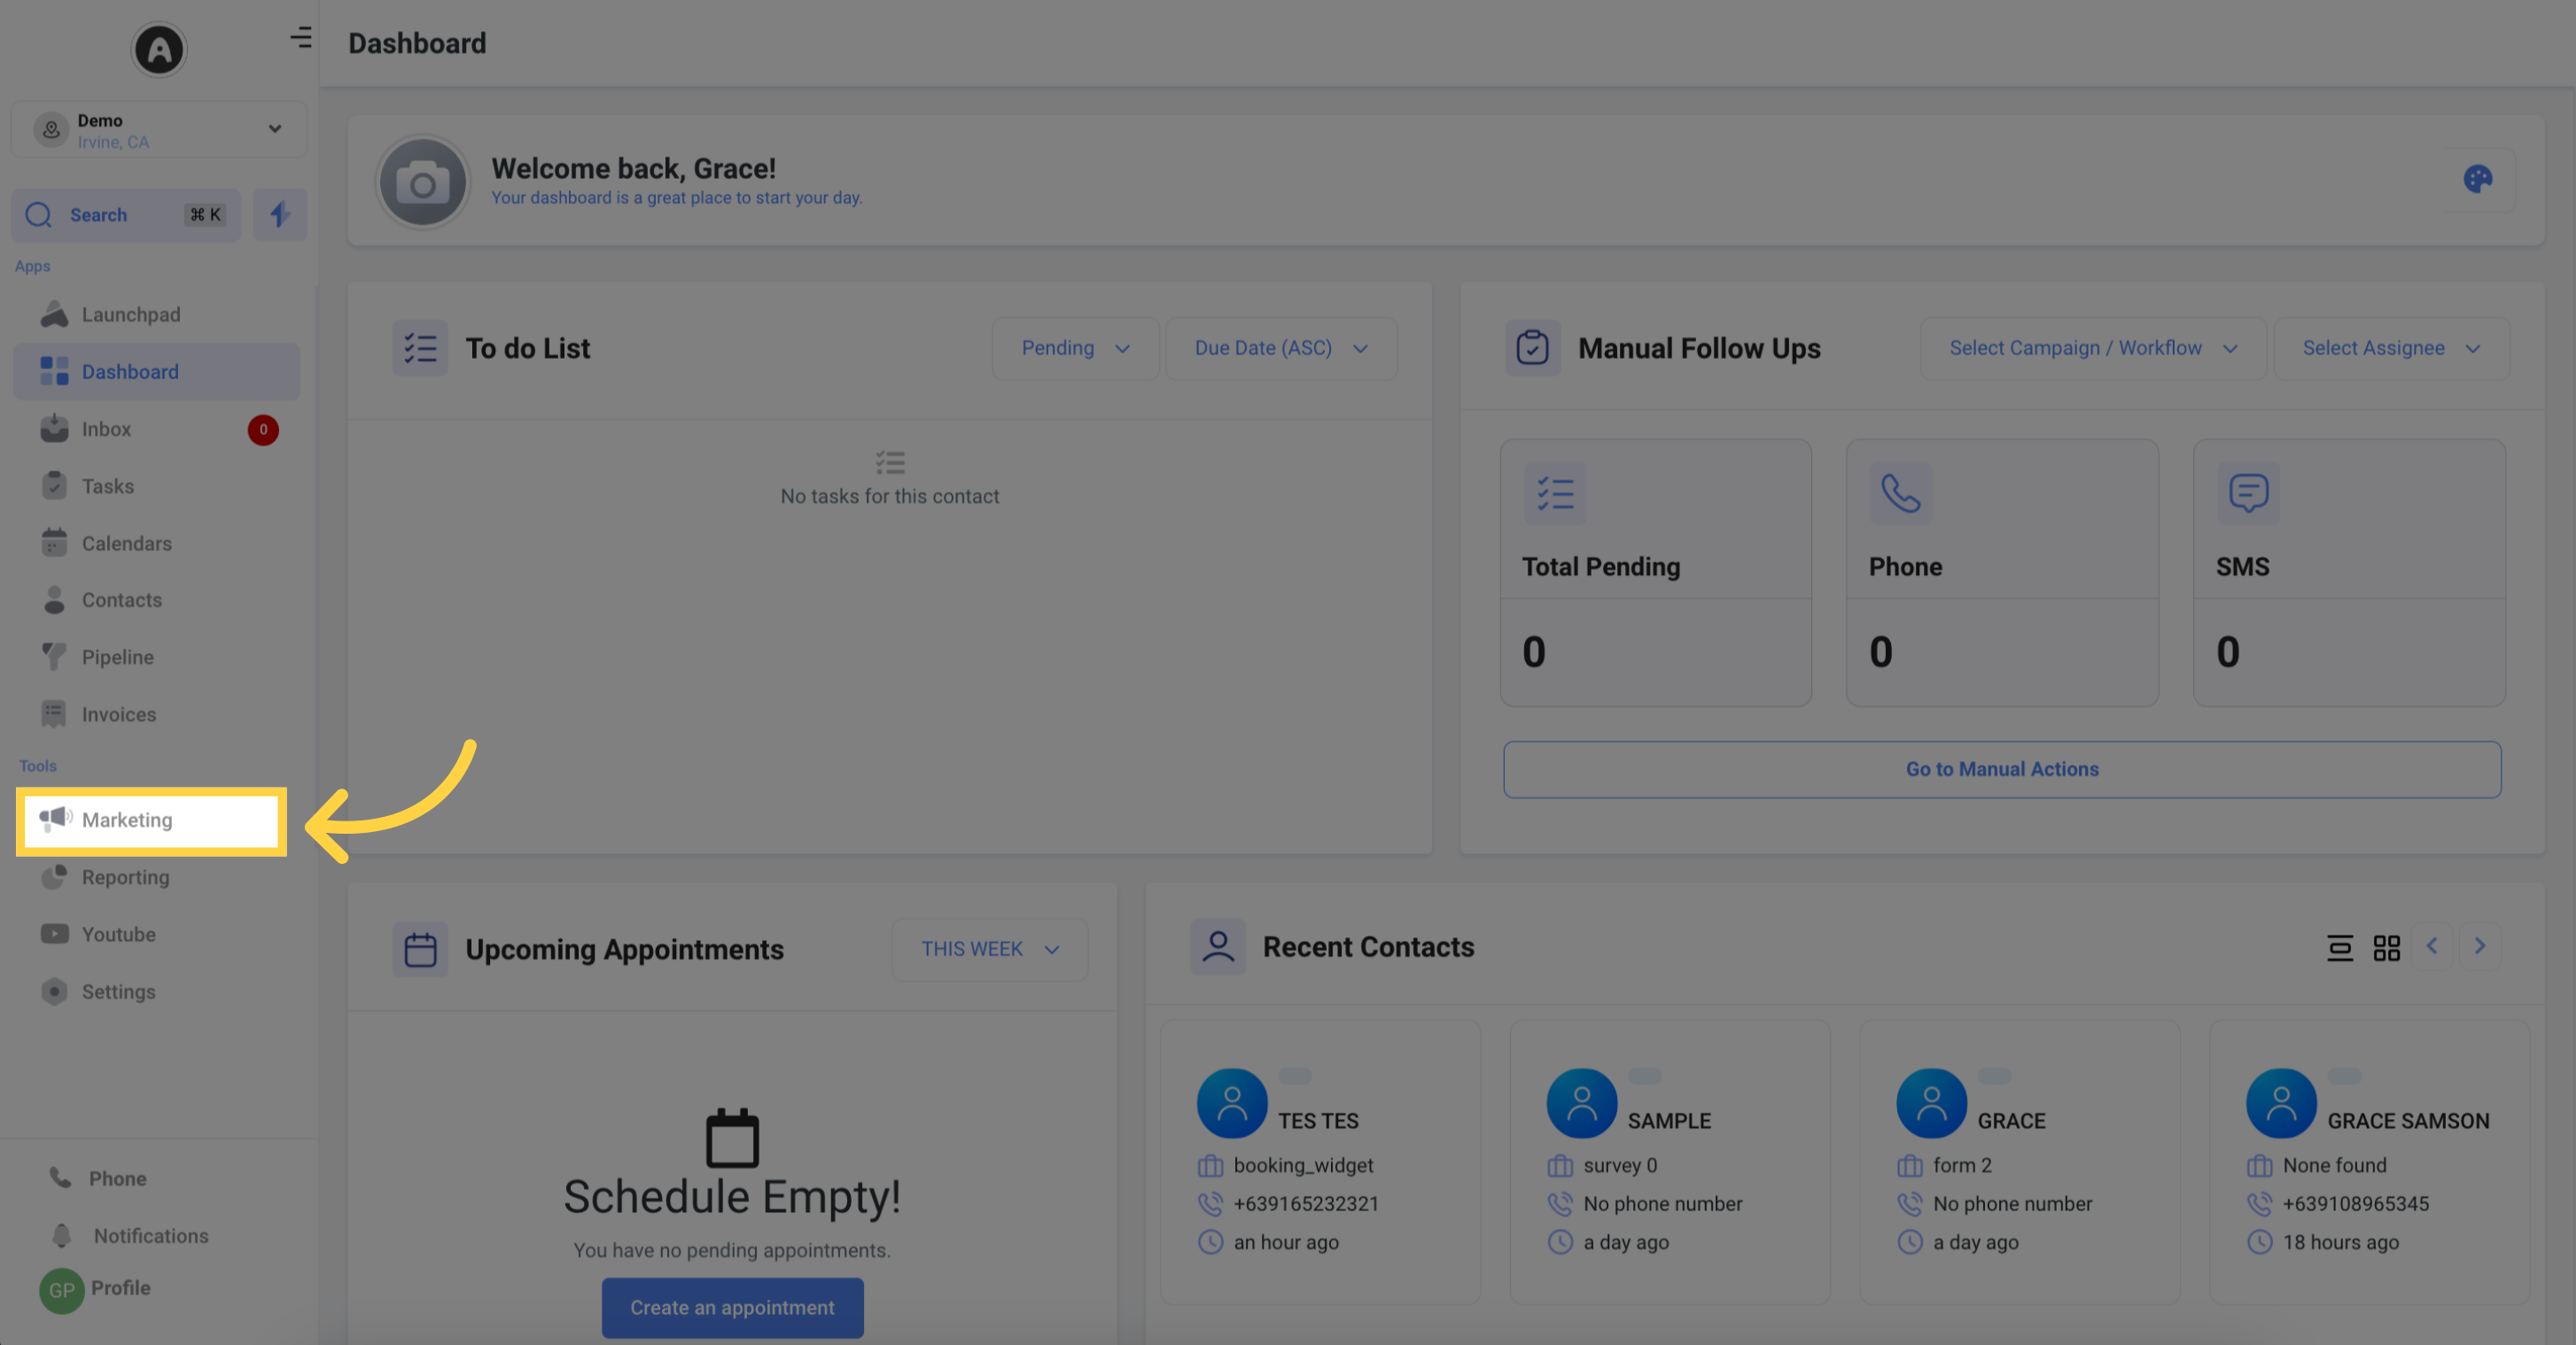
Task: Open the Invoices section
Action: tap(120, 713)
